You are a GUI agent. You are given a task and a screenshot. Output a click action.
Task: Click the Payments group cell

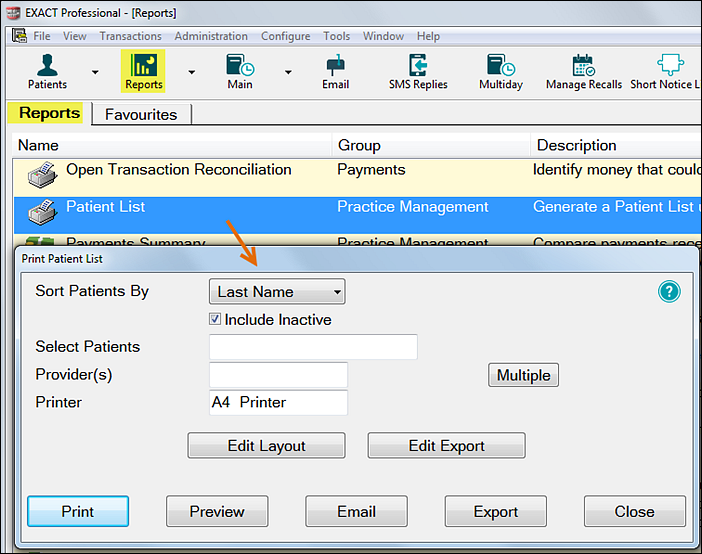[x=371, y=169]
